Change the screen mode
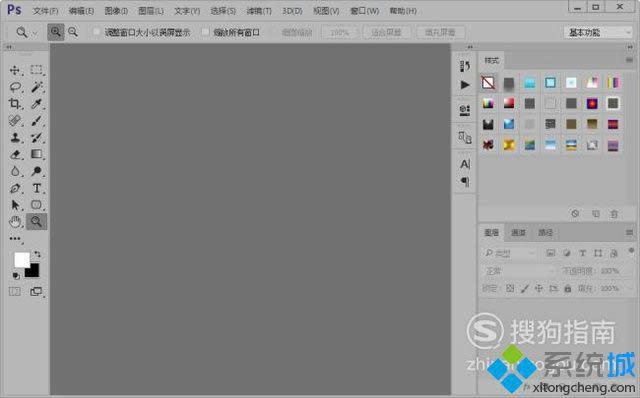 [x=36, y=291]
